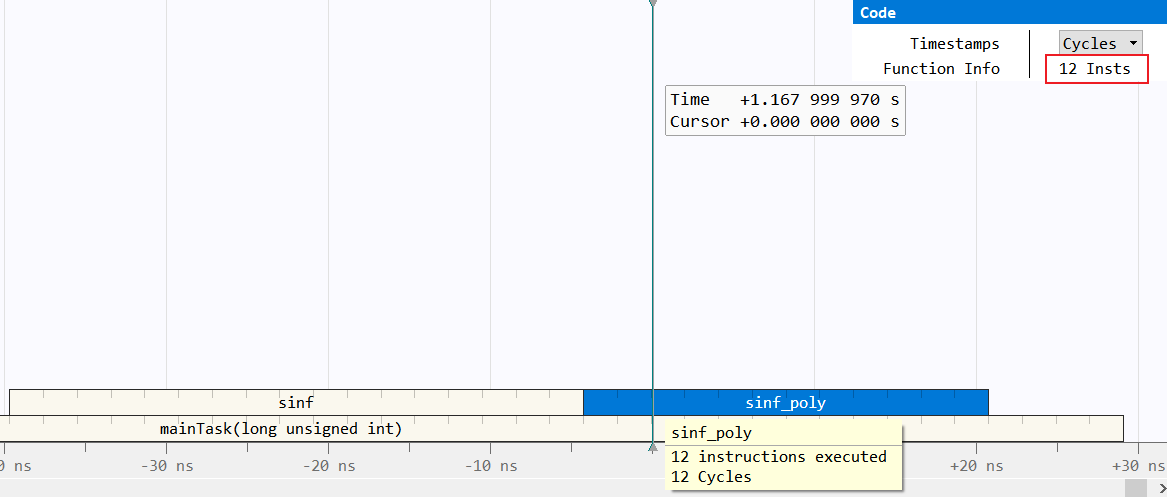Click the +30 ns ruler label
This screenshot has height=497, width=1167.
[1139, 466]
